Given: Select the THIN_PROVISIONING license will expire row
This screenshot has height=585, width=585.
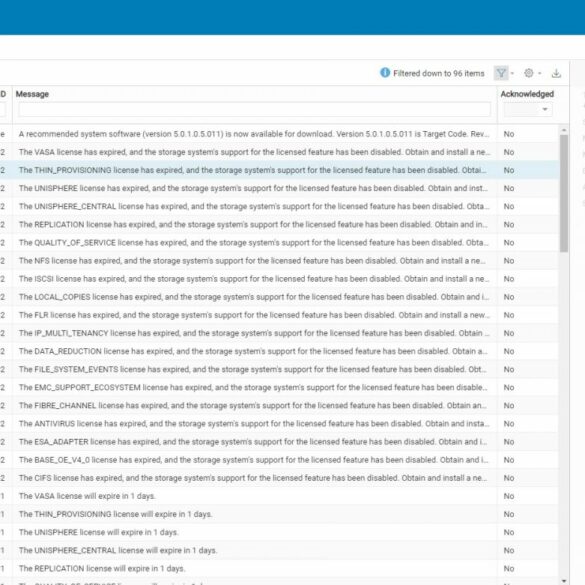Looking at the screenshot, I should pos(279,514).
